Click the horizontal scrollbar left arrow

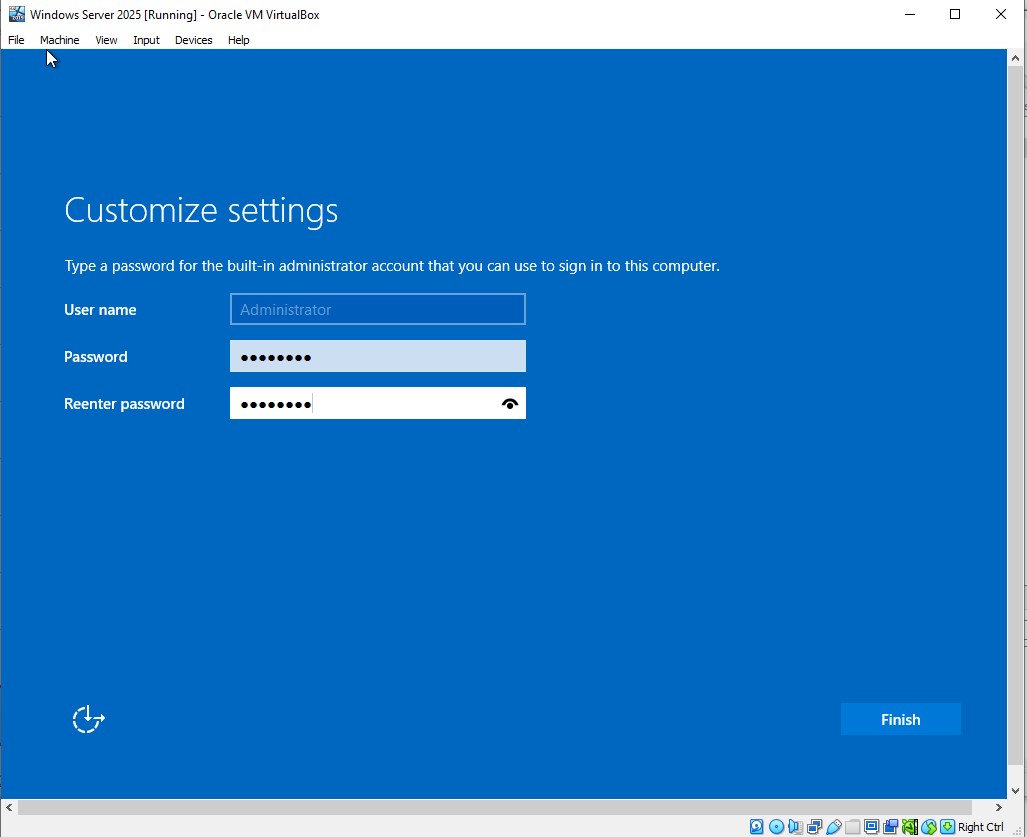[x=9, y=807]
